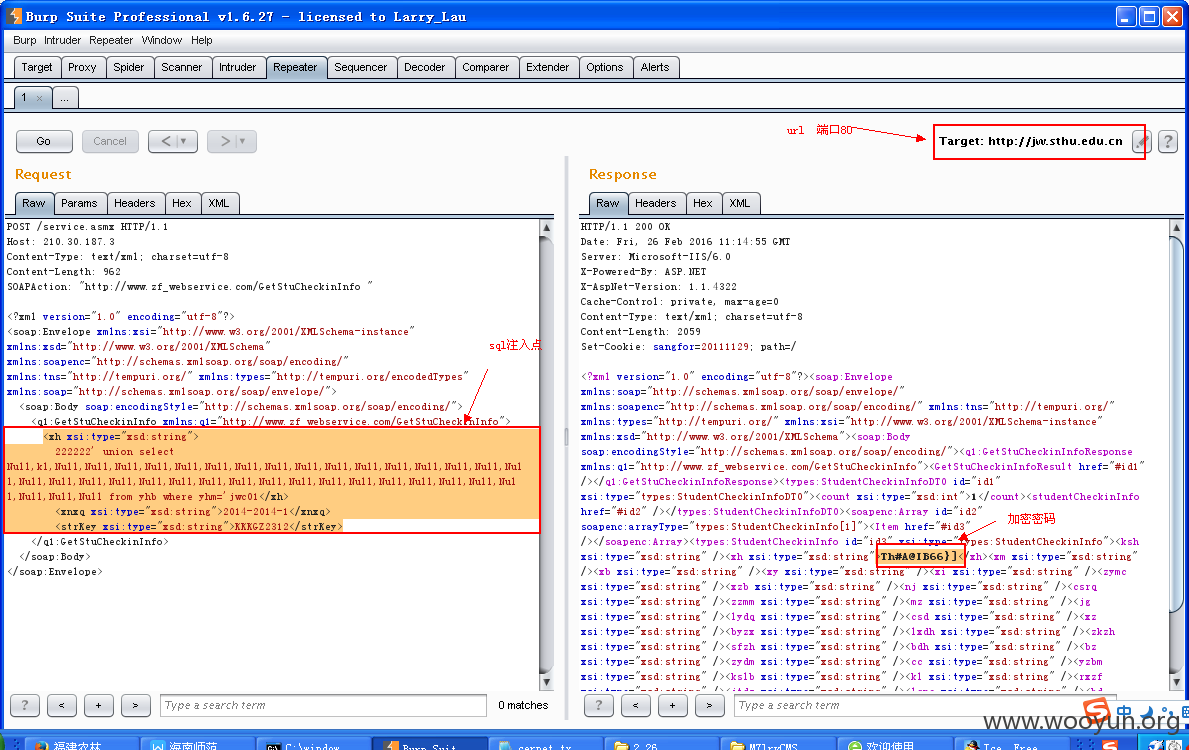Screen dimensions: 1189x750
Task: Click the request search help icon
Action: tap(24, 705)
